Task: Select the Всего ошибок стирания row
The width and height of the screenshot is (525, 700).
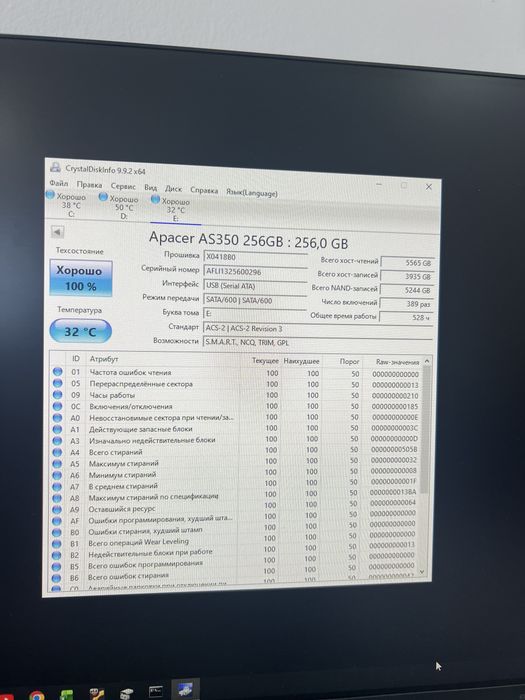Action: pos(235,576)
